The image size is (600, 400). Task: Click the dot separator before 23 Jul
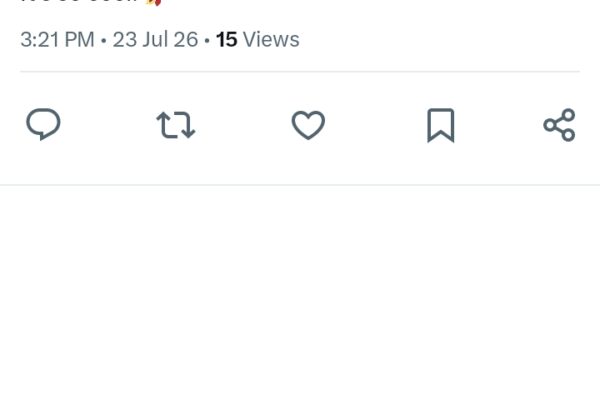(x=104, y=40)
